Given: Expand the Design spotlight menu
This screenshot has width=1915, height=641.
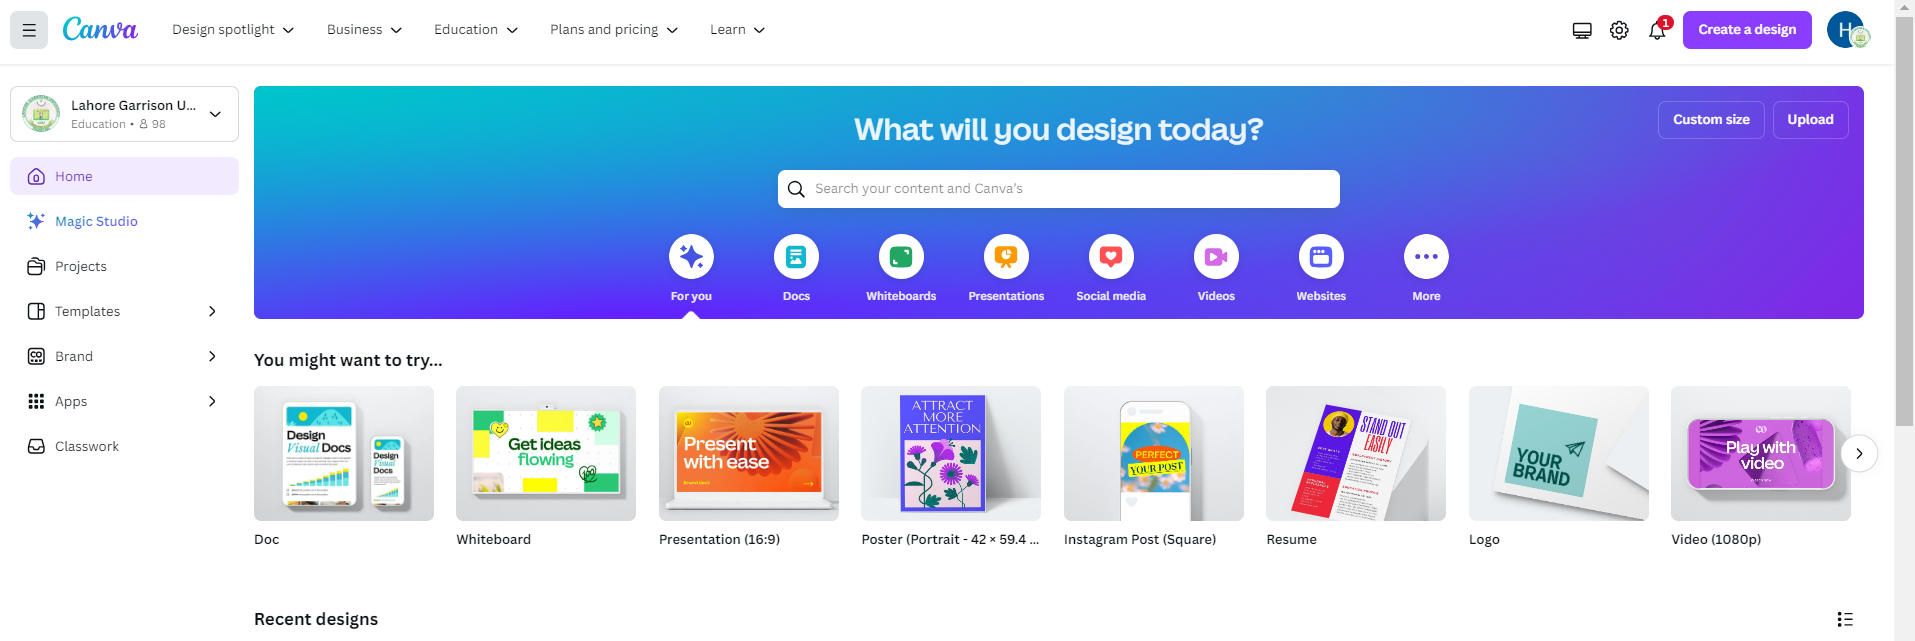Looking at the screenshot, I should coord(233,30).
